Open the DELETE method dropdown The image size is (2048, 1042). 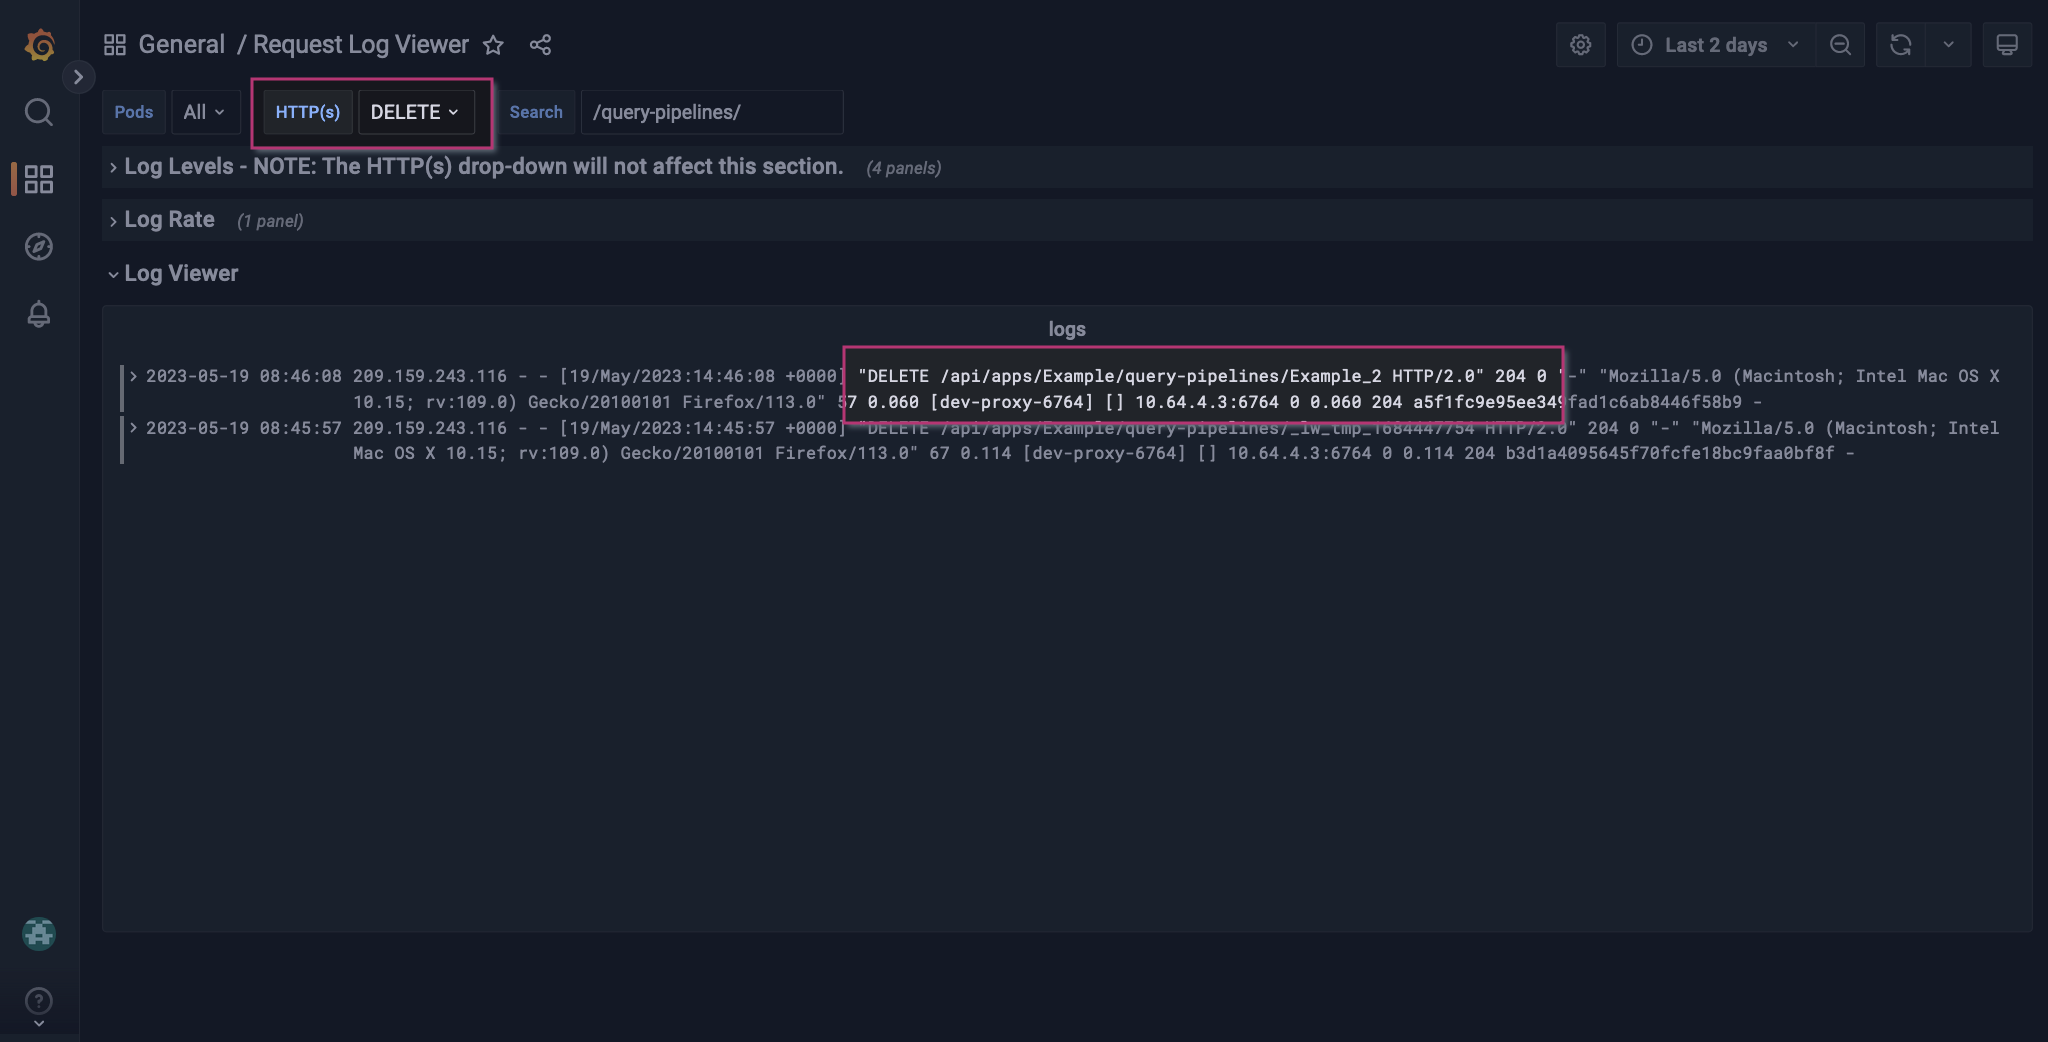pos(414,112)
